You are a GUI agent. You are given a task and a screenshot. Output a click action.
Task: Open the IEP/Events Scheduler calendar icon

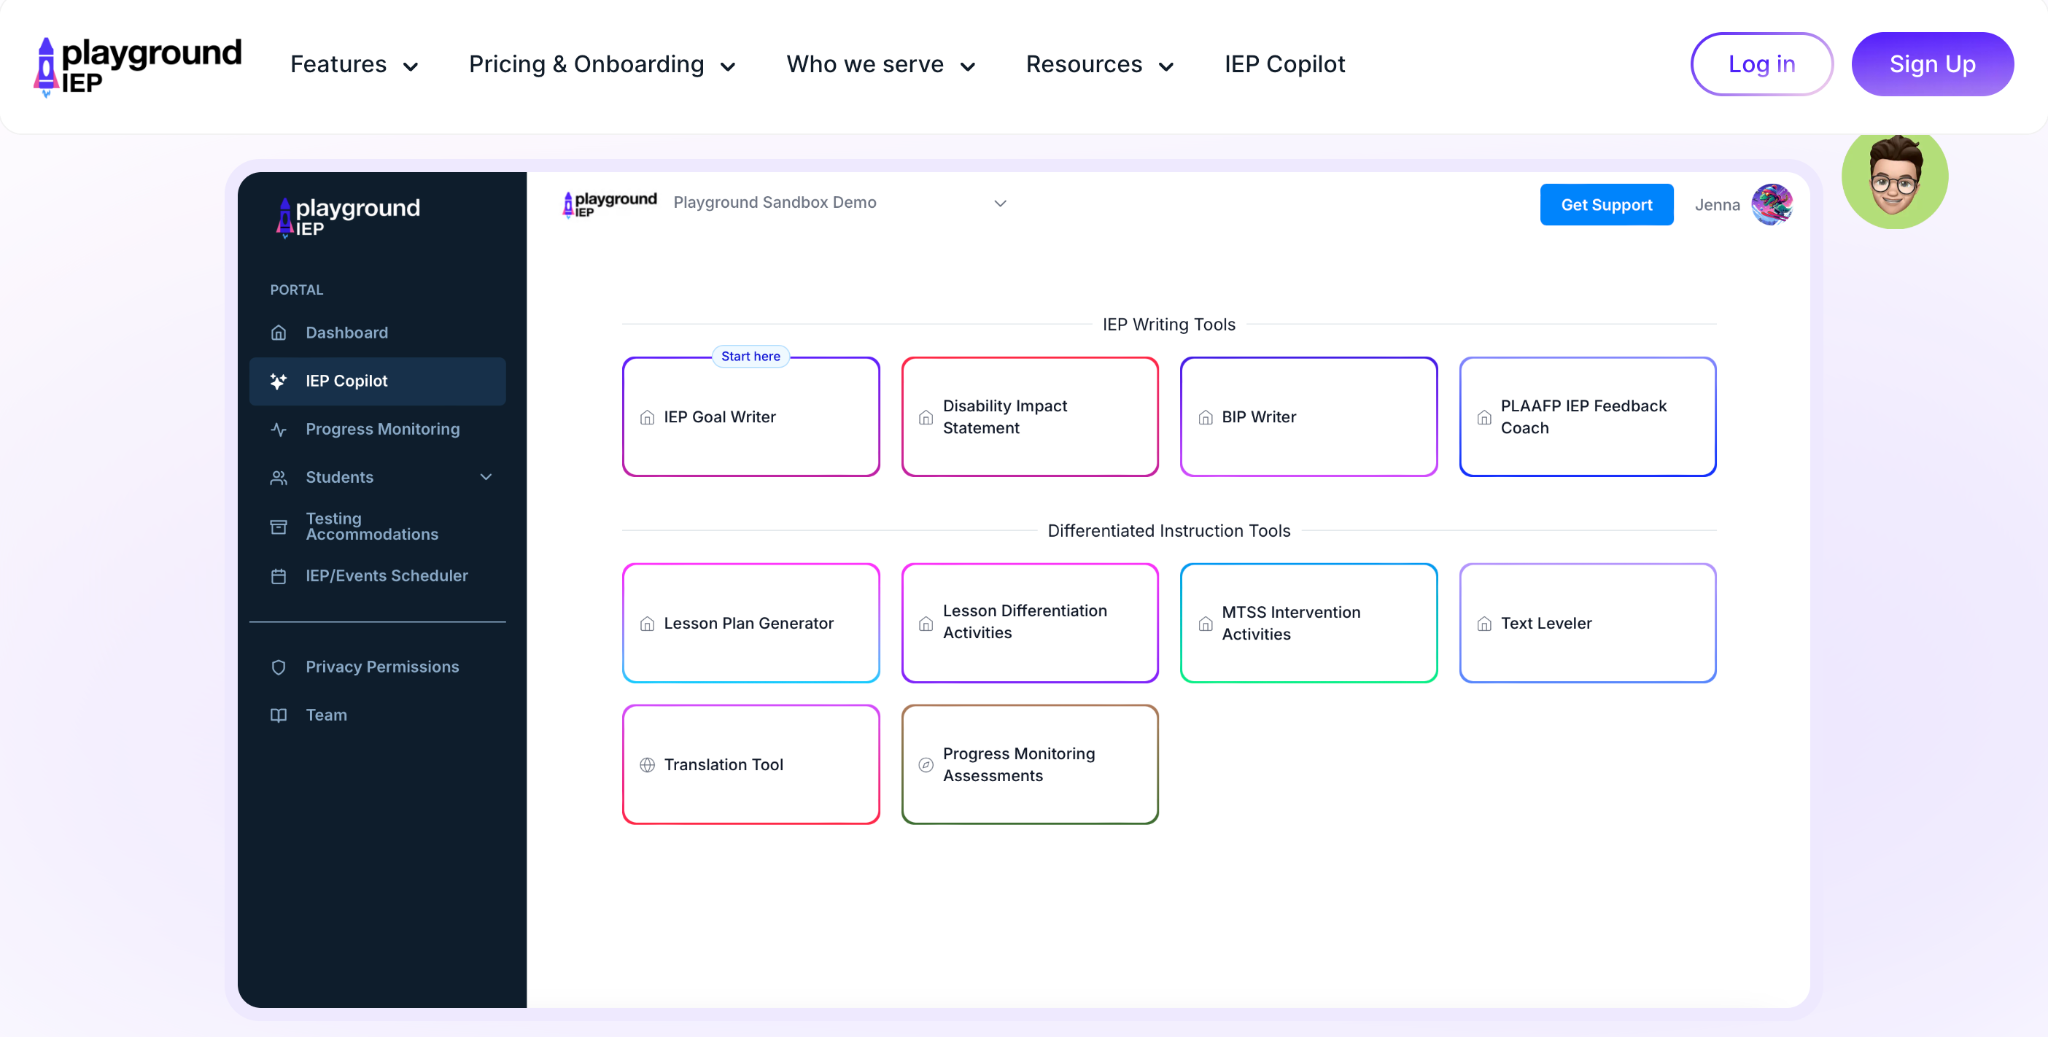[277, 575]
